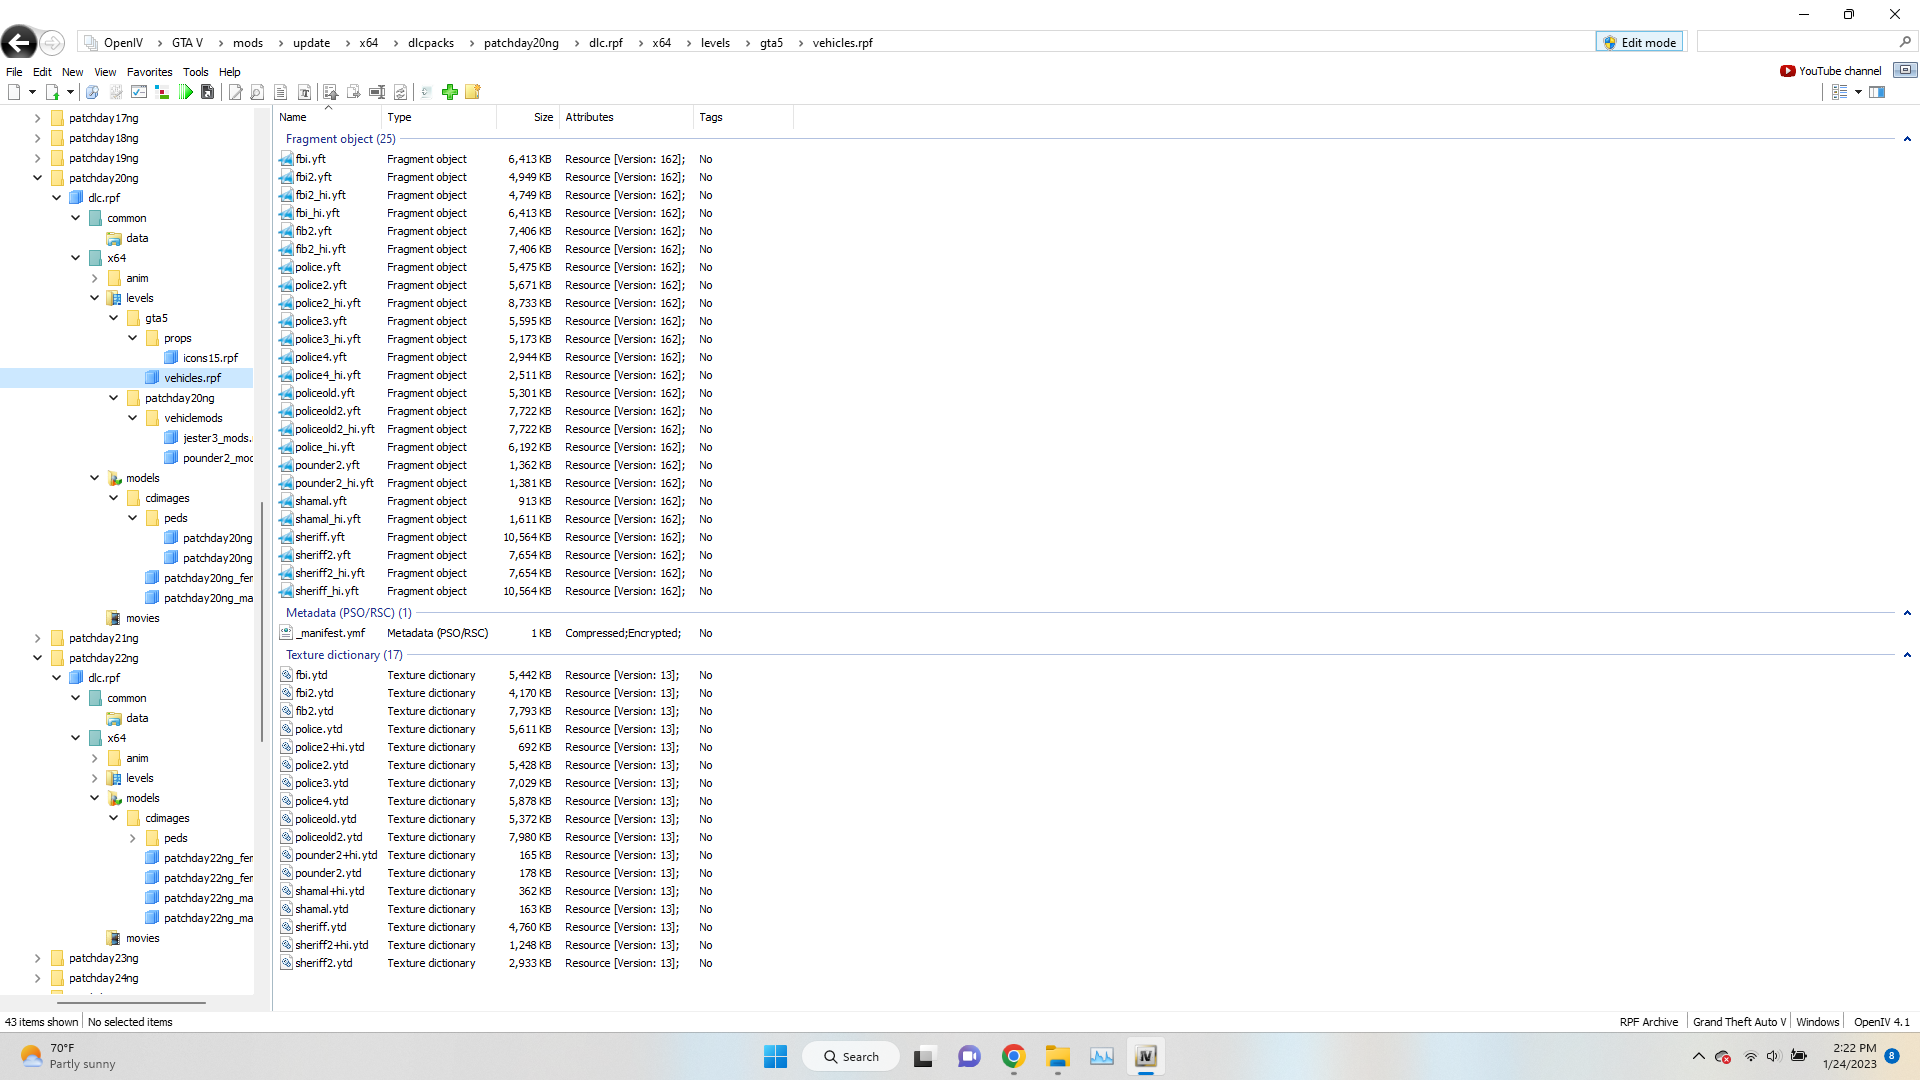This screenshot has height=1080, width=1920.
Task: Open the Tools menu
Action: click(x=195, y=72)
